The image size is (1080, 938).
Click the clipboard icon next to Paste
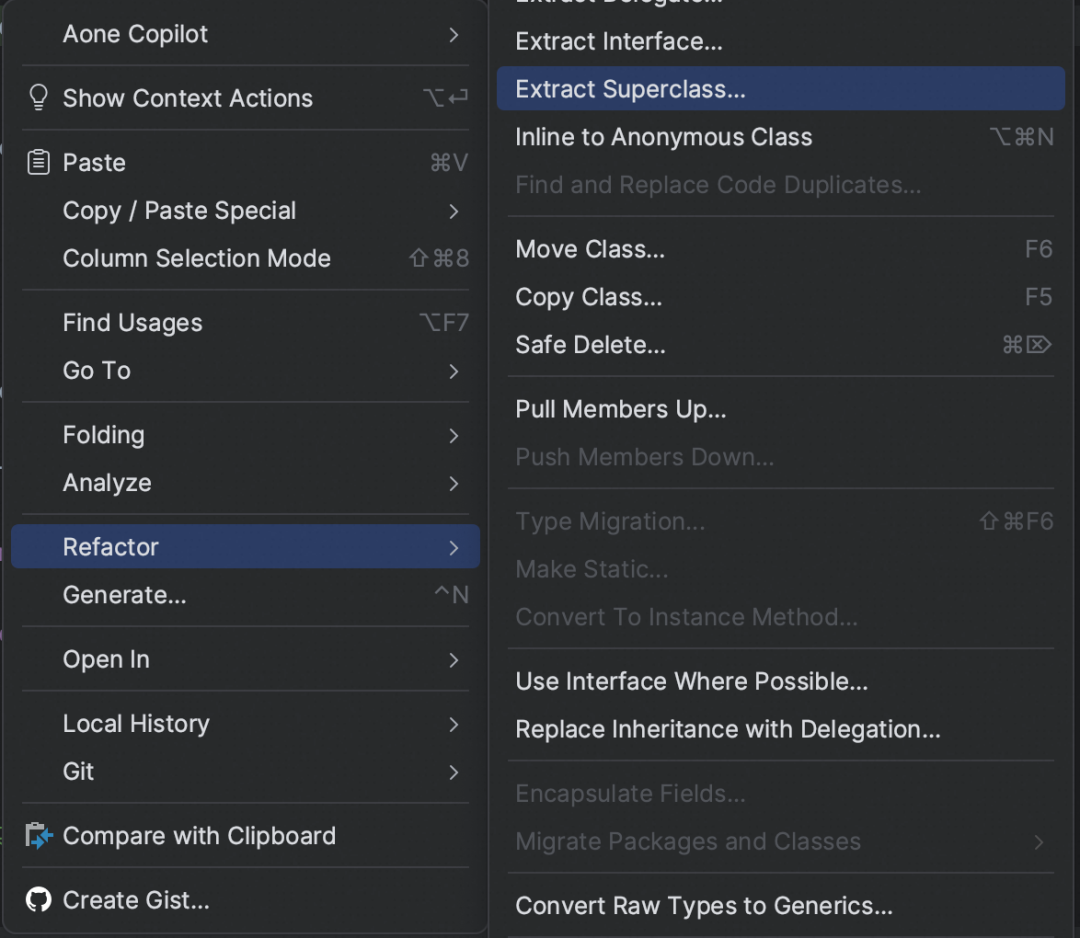pos(39,163)
